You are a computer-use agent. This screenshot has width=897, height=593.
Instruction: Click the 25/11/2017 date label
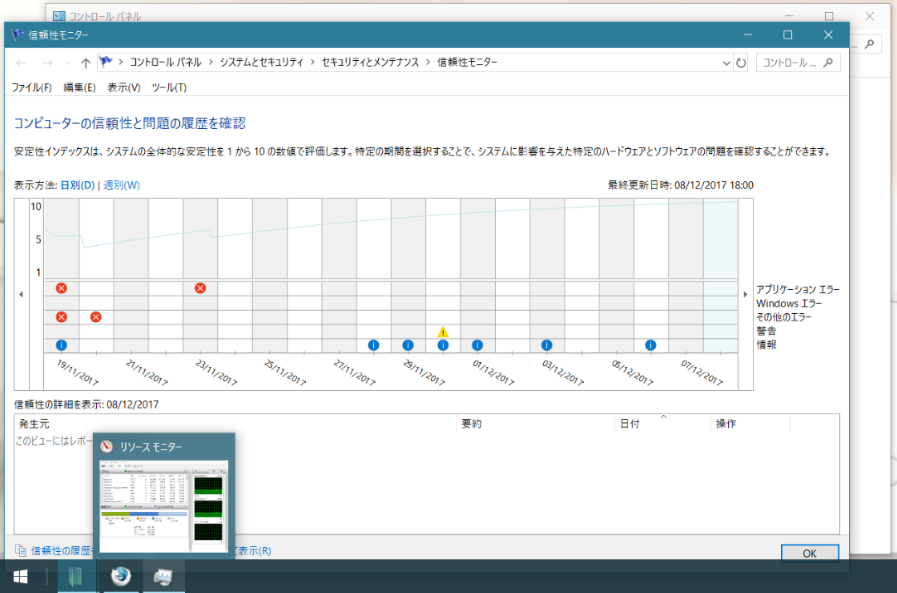[x=285, y=372]
